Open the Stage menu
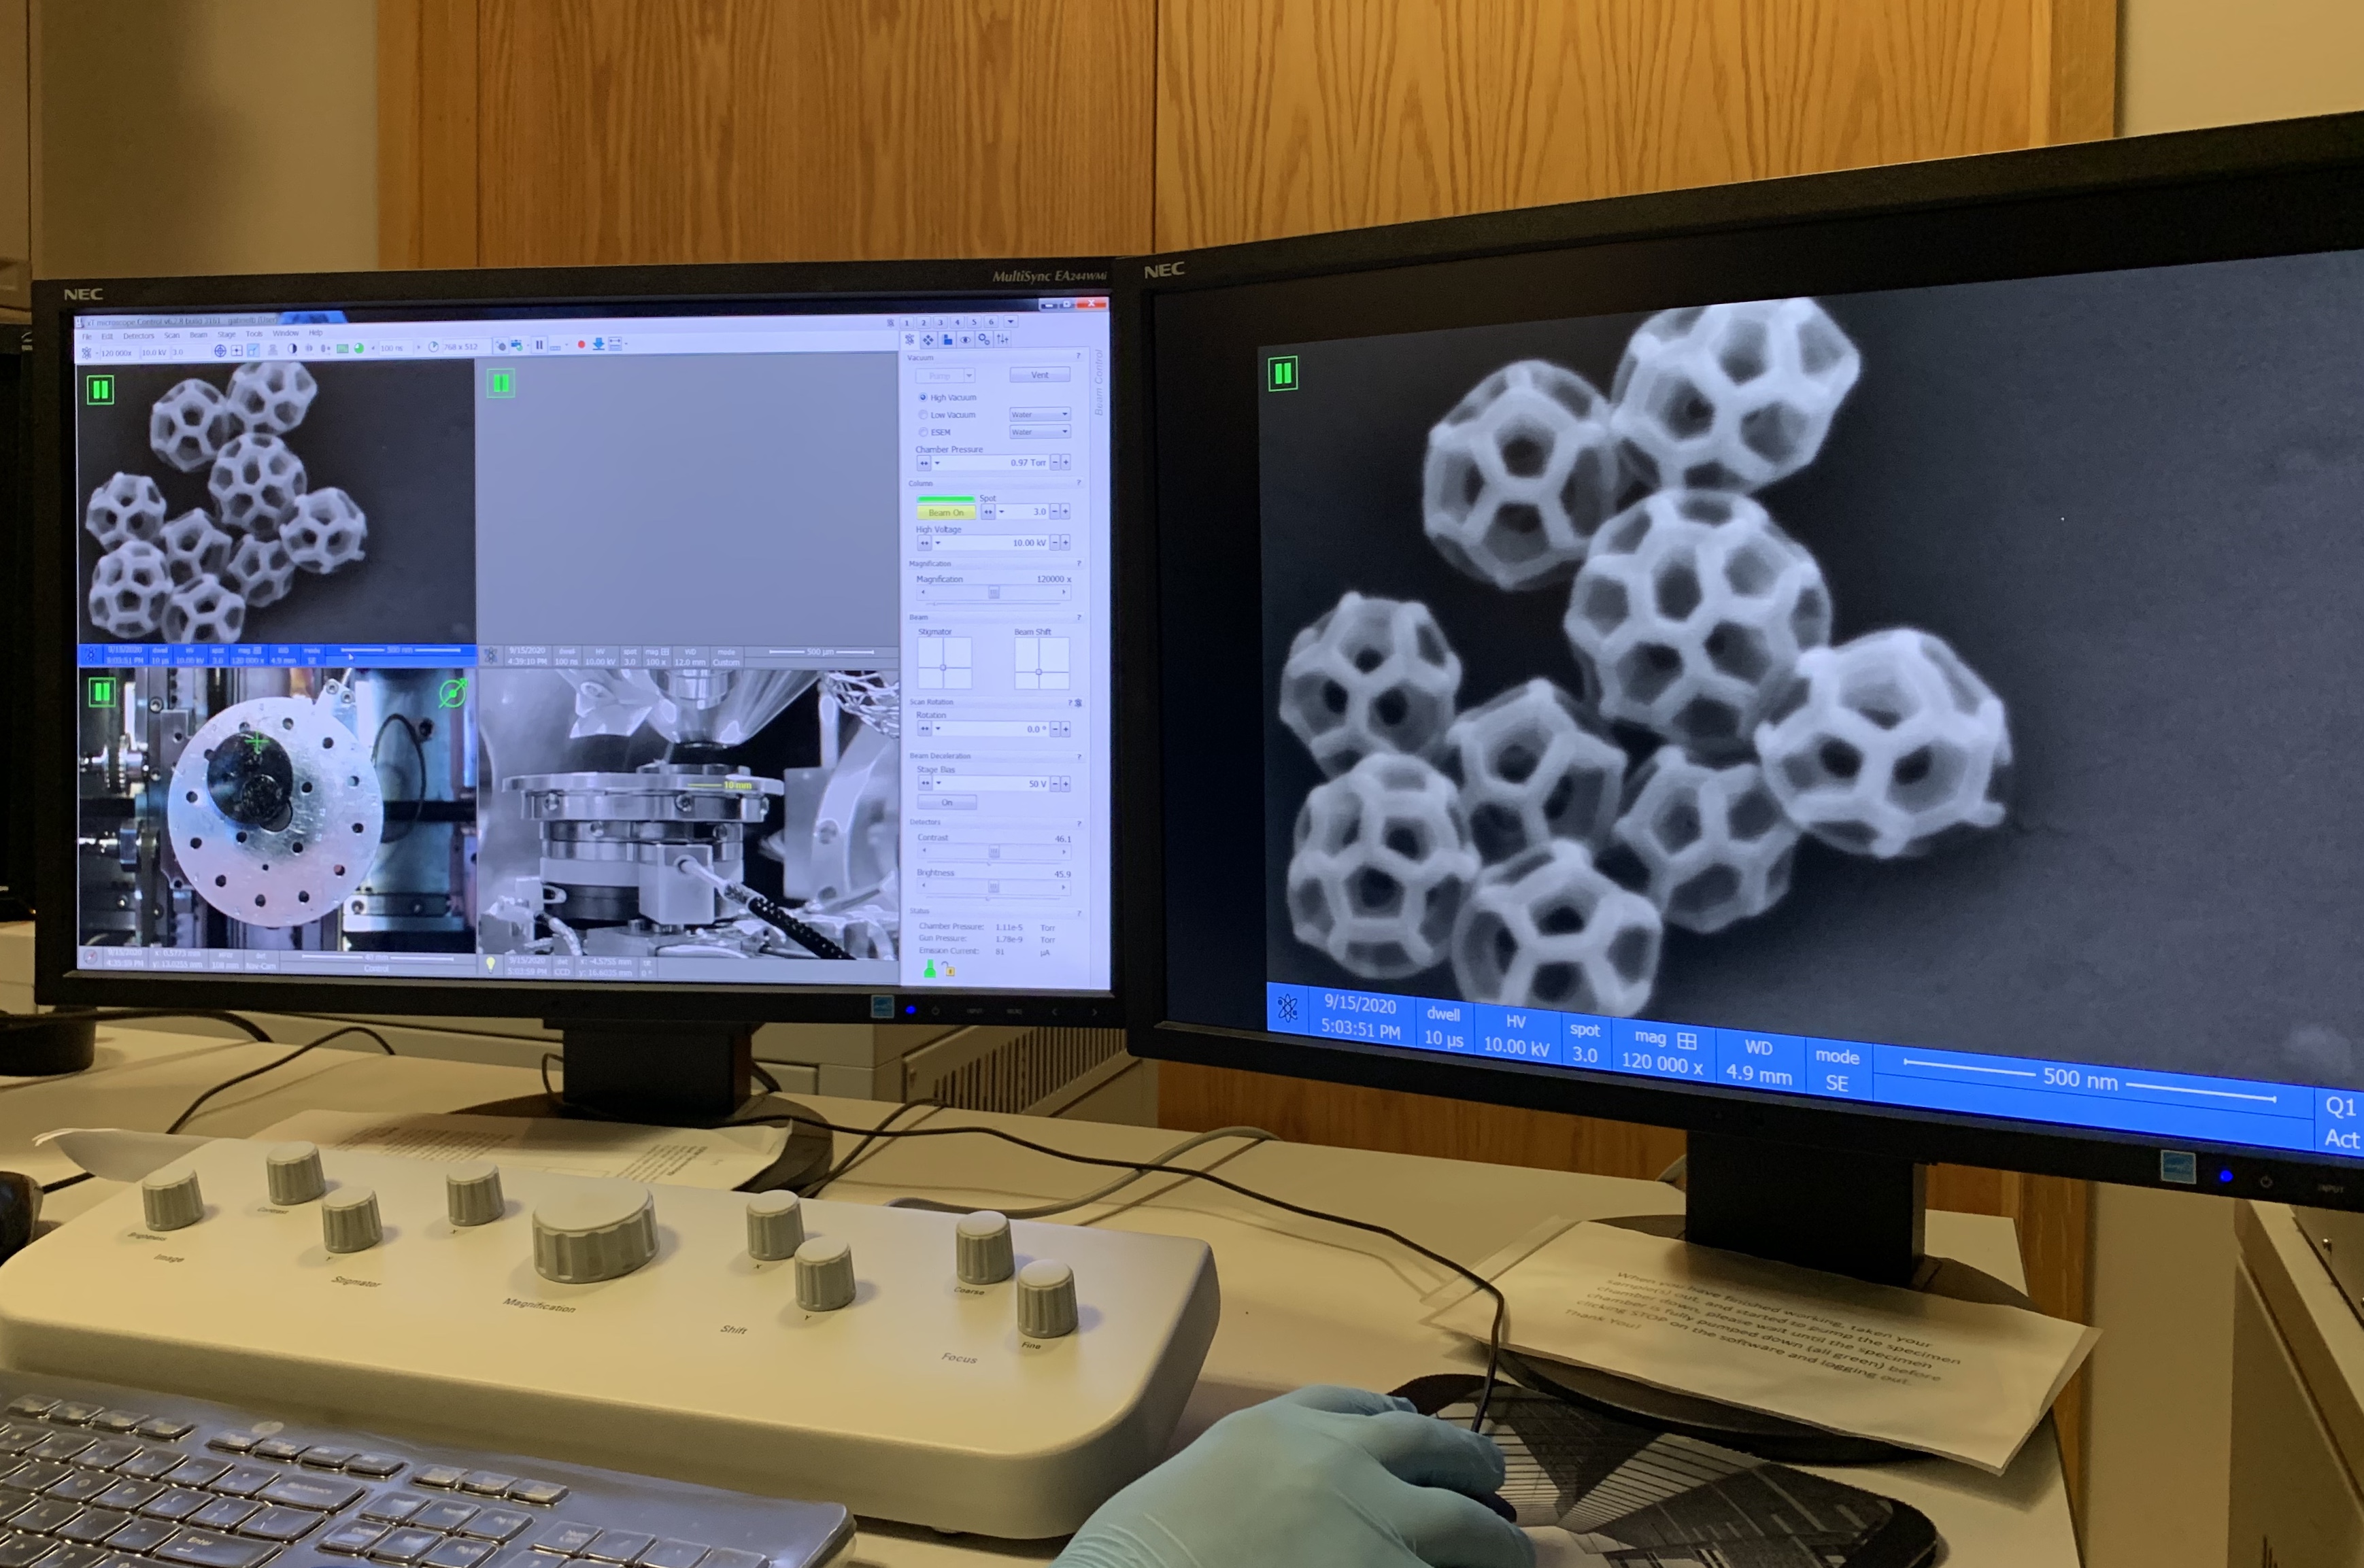Image resolution: width=2364 pixels, height=1568 pixels. (227, 335)
